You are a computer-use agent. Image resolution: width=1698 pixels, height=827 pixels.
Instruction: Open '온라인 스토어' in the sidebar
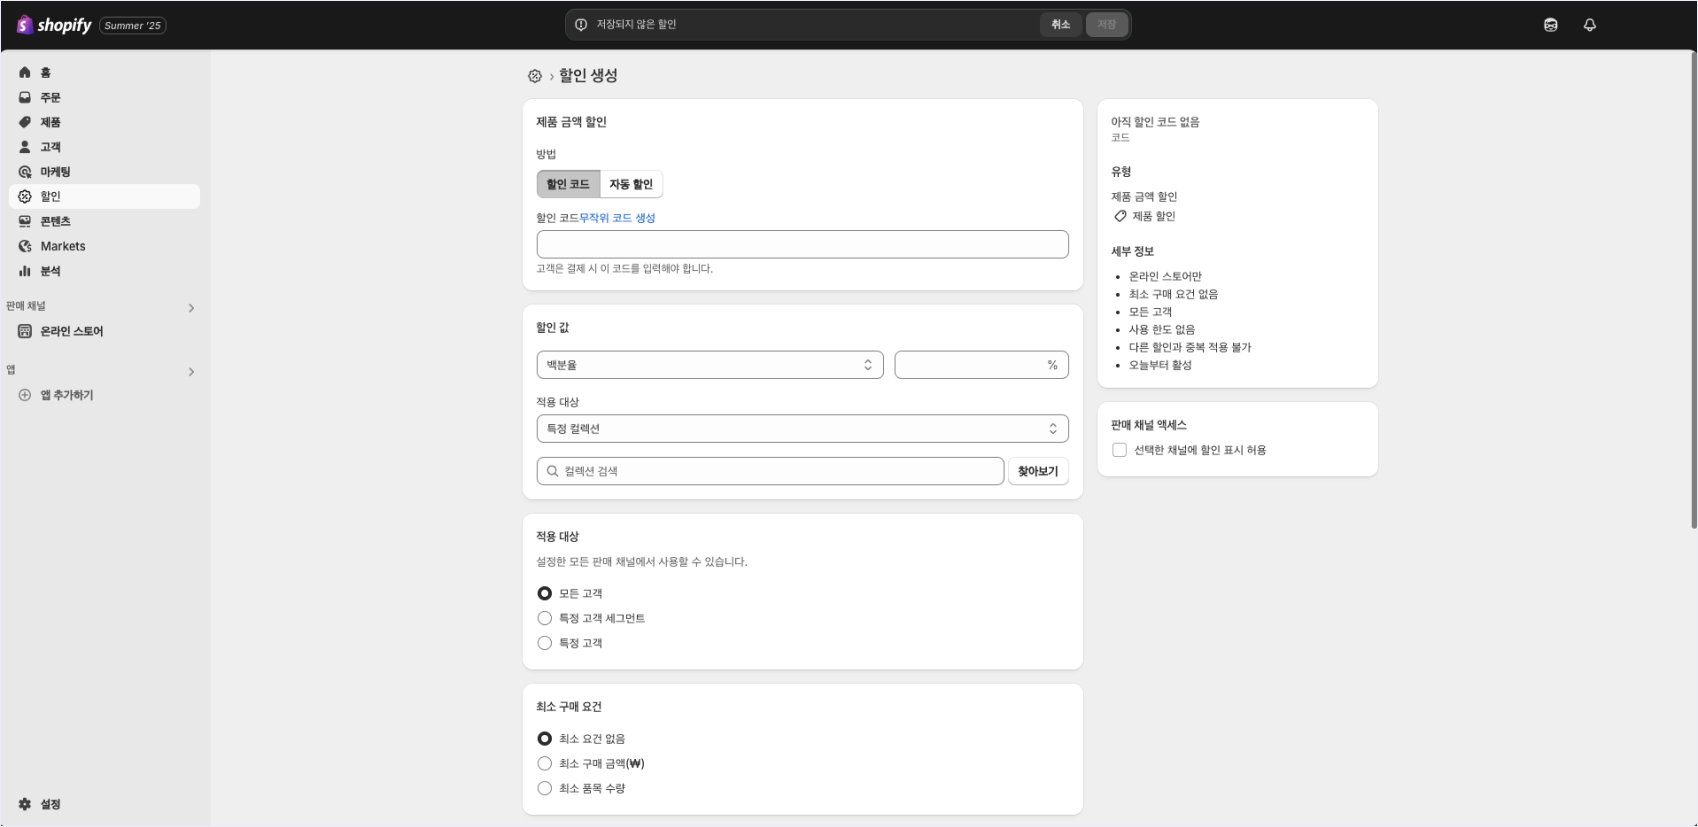[x=71, y=331]
